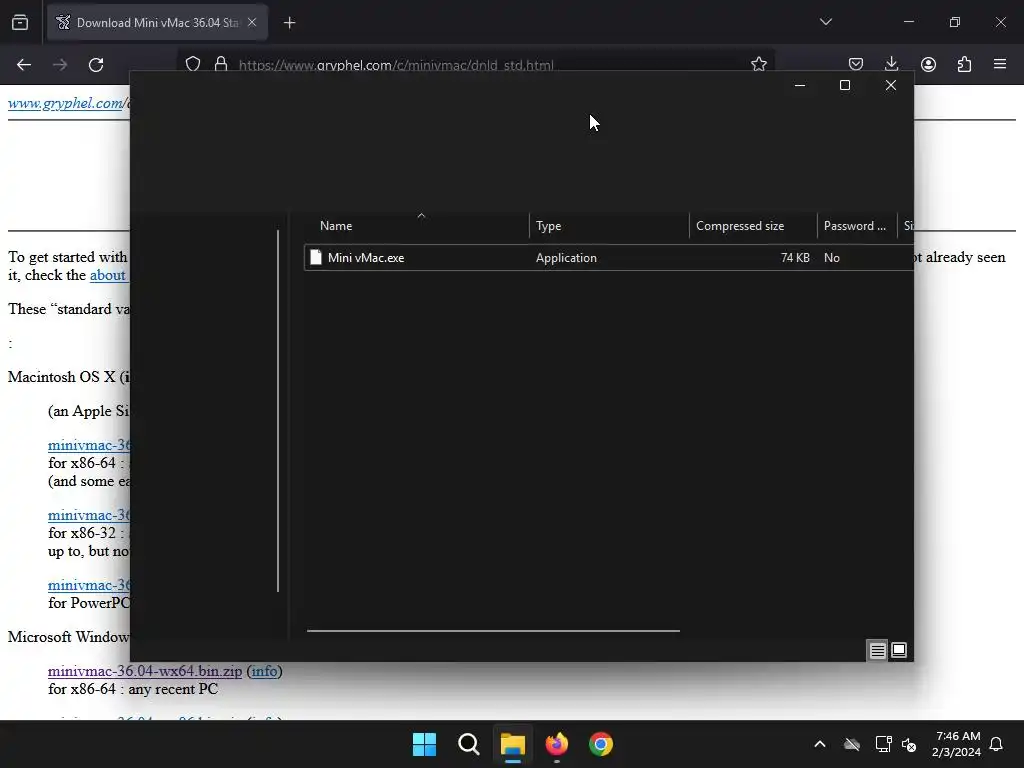
Task: Open Firefox recent browsing view icon
Action: (20, 23)
